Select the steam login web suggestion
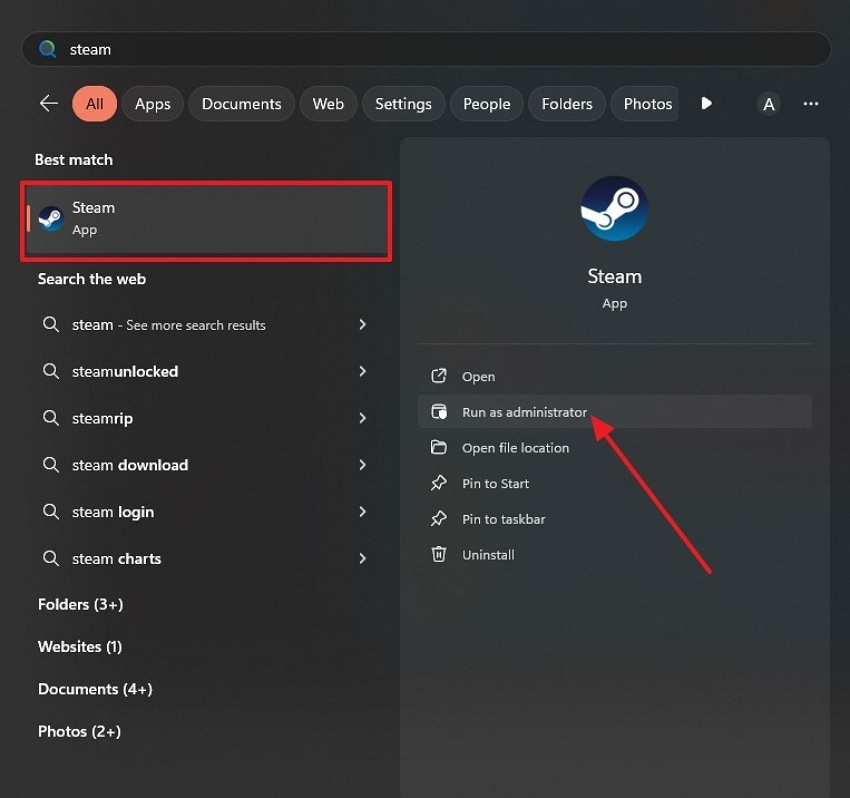The width and height of the screenshot is (850, 798). click(205, 512)
